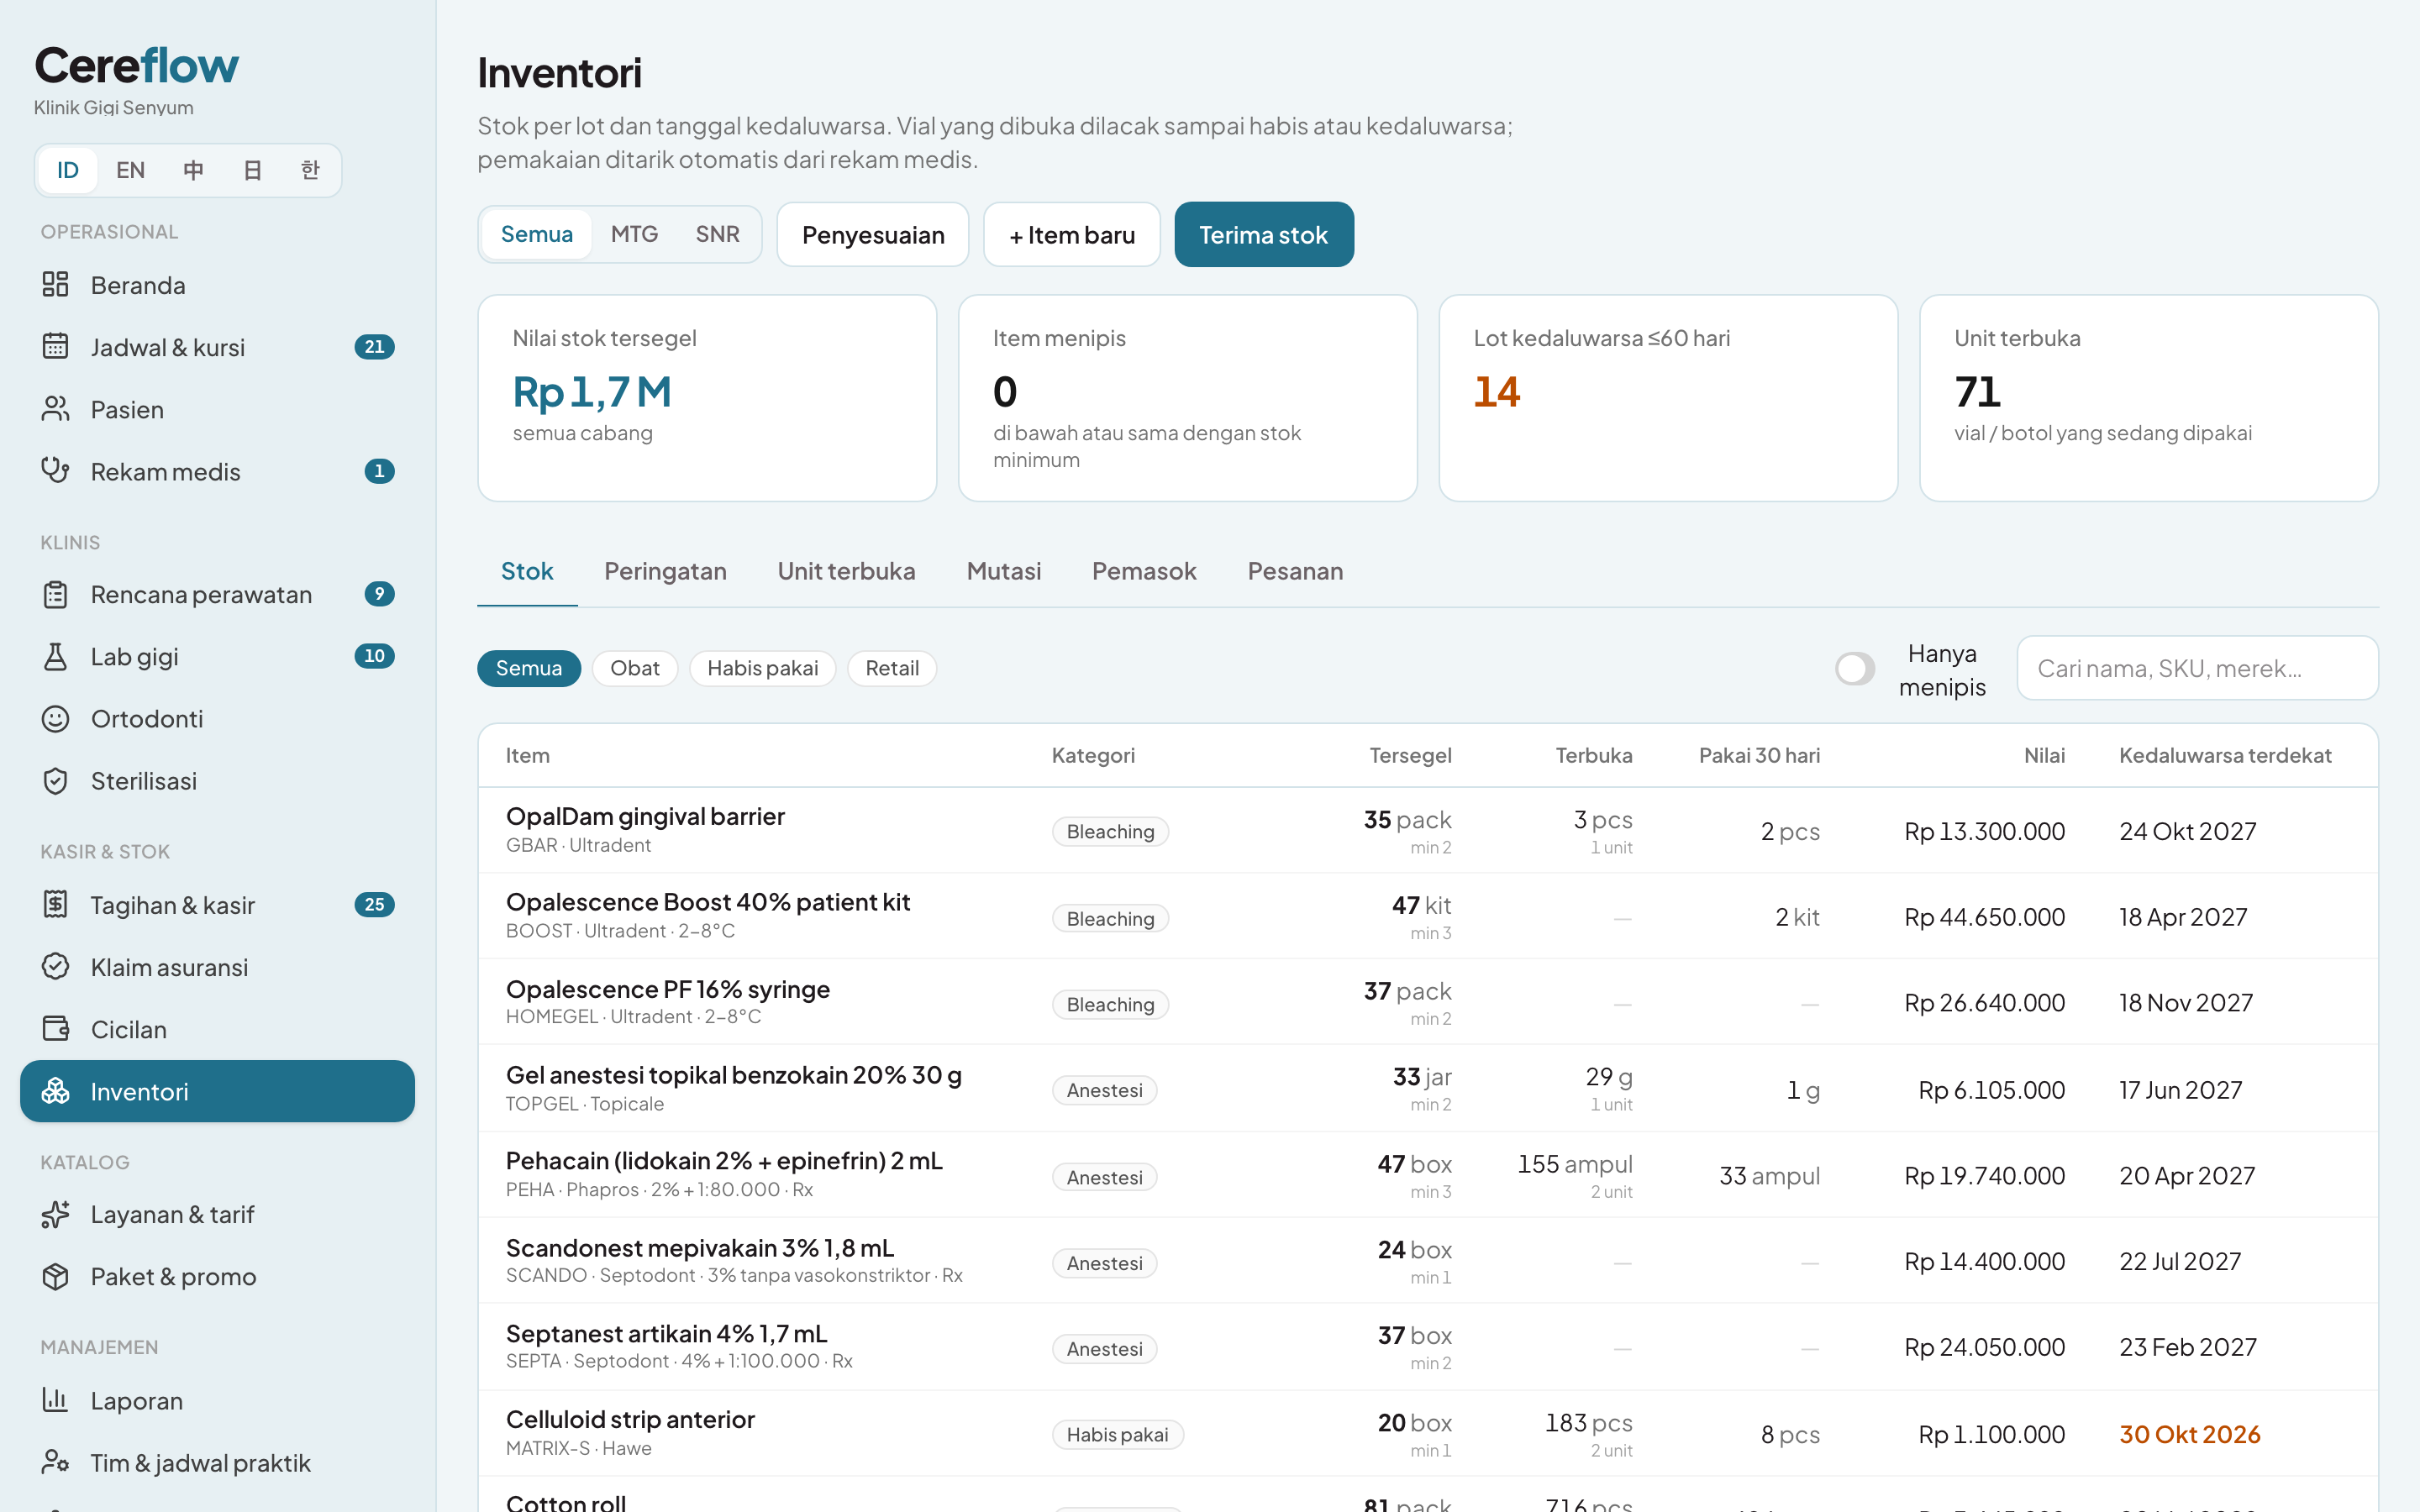
Task: Select Semua branch filter
Action: [537, 234]
